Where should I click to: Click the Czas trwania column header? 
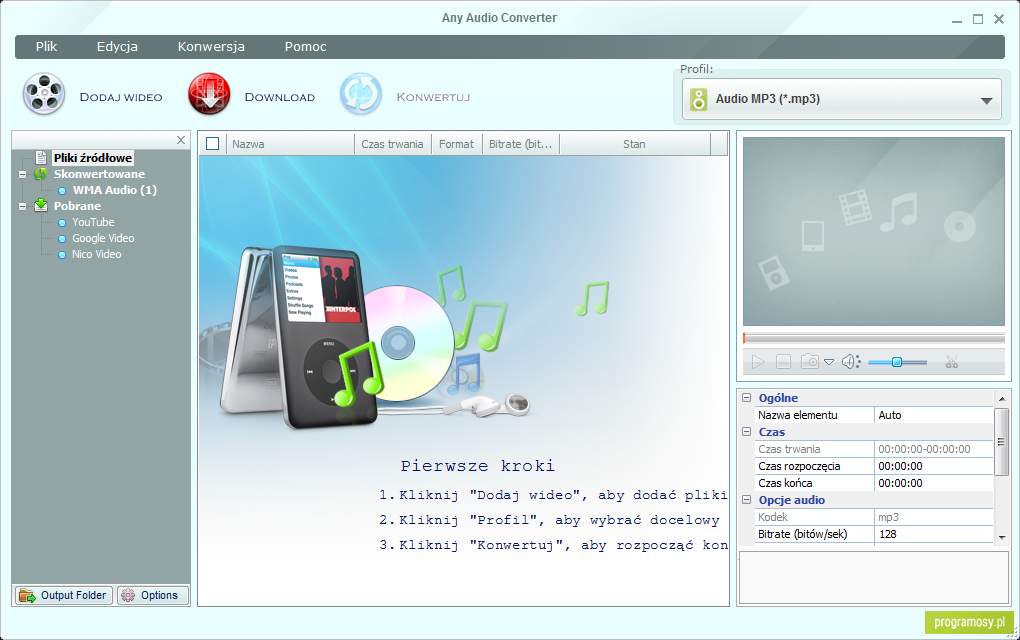393,144
